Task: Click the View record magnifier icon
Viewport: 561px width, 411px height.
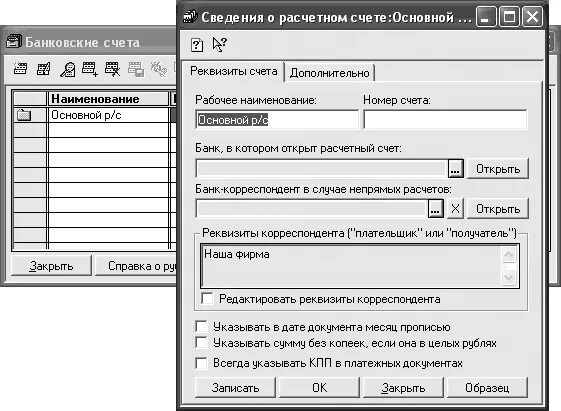Action: click(x=67, y=69)
